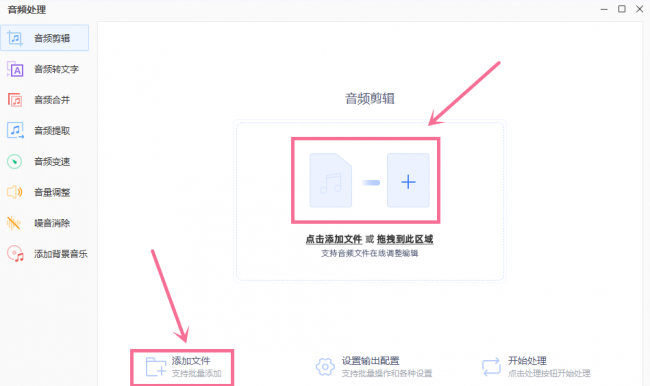Click the 点击添加文件 link

click(334, 239)
